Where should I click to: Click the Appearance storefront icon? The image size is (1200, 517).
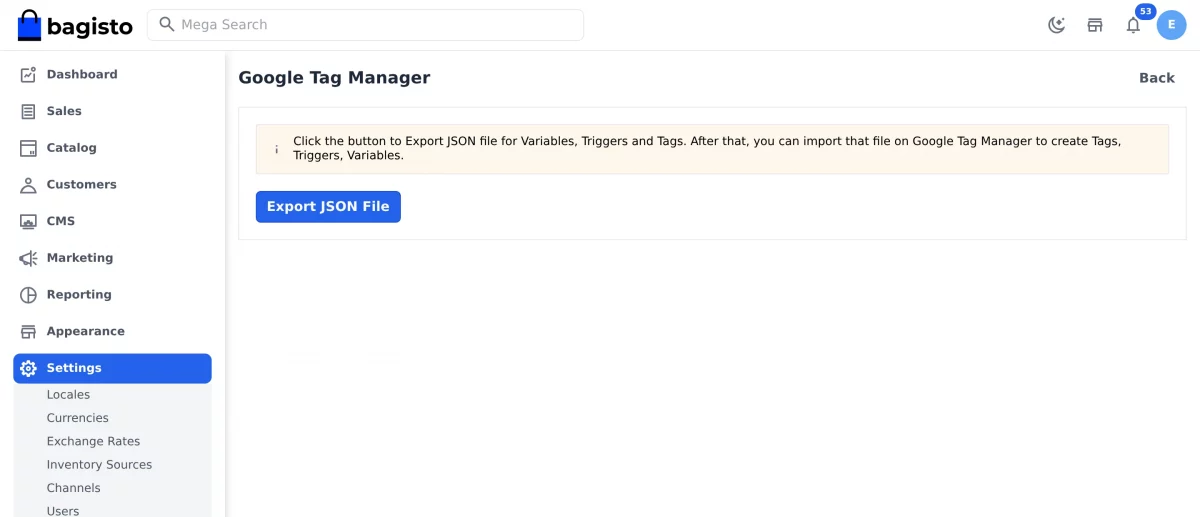[x=28, y=331]
